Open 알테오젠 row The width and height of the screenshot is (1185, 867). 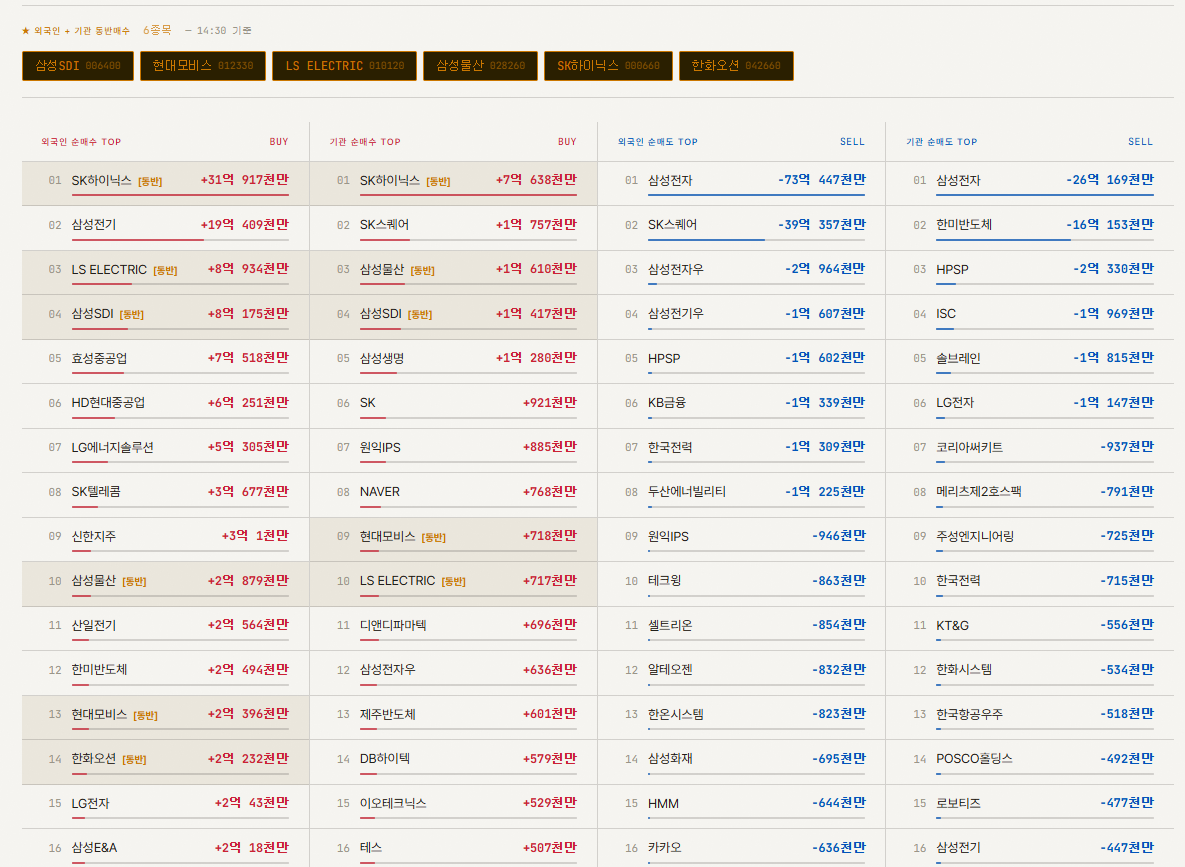click(x=741, y=673)
